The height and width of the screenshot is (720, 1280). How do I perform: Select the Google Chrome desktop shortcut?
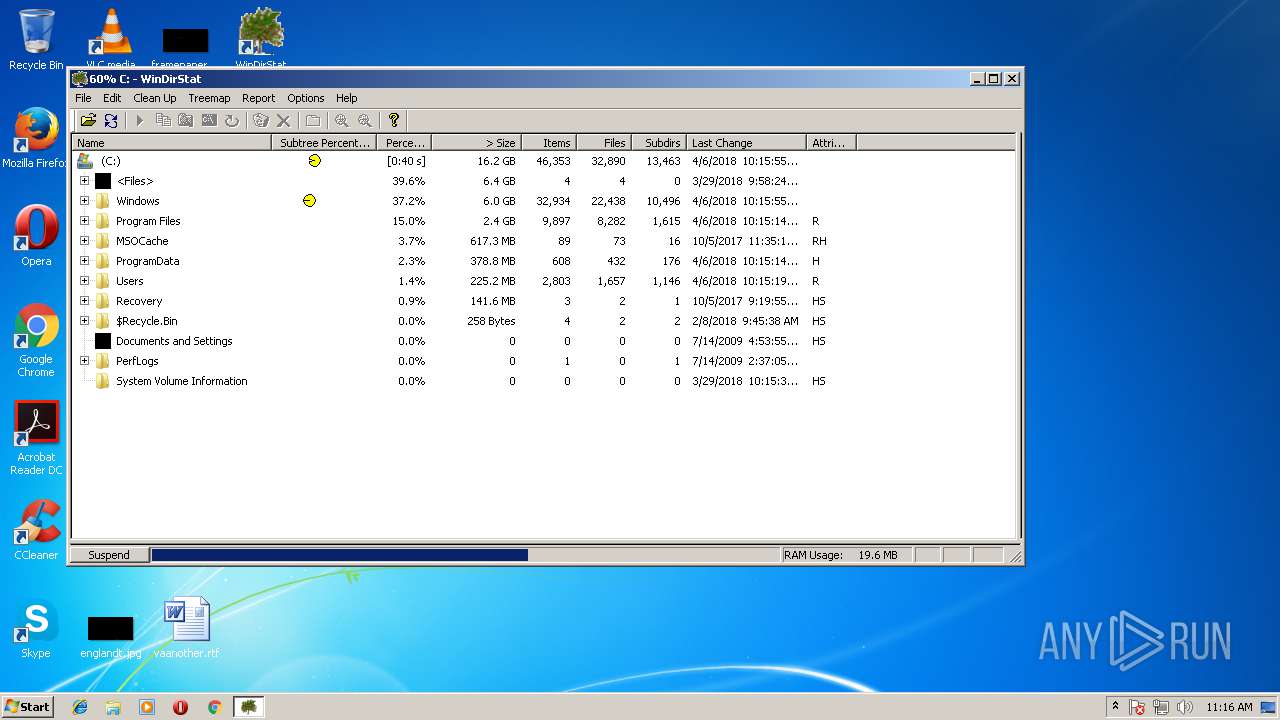tap(36, 340)
